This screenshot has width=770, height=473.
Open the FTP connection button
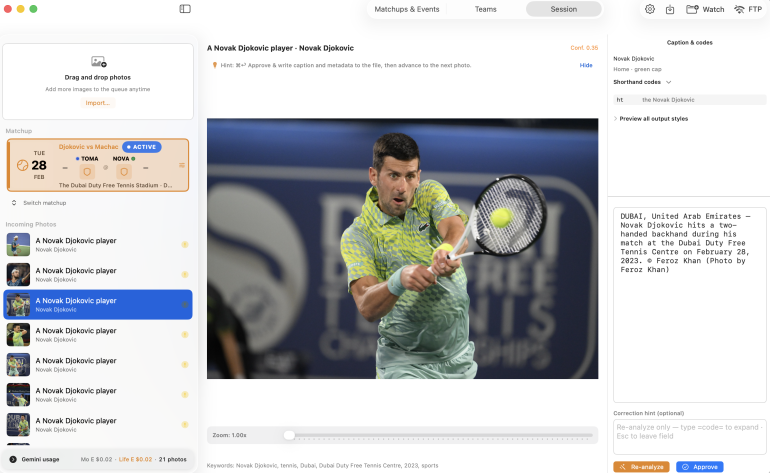748,9
